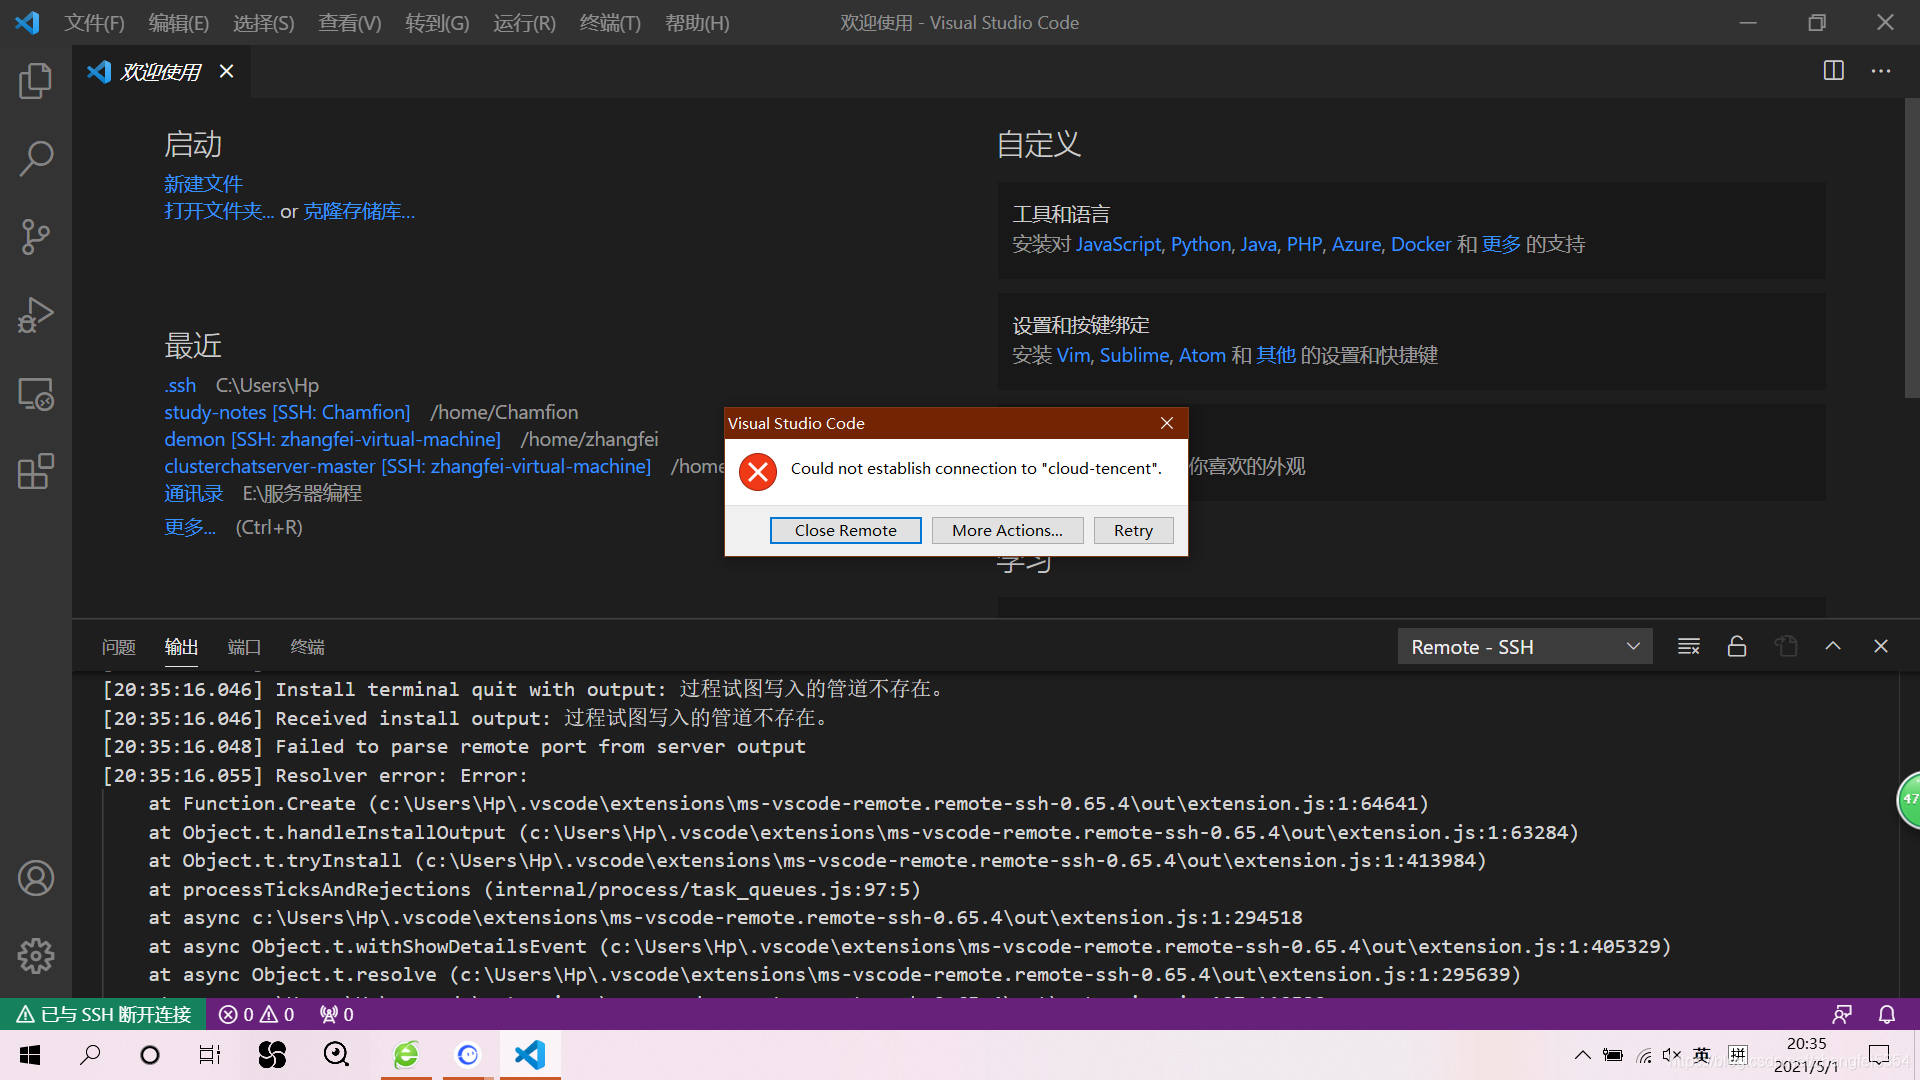The image size is (1920, 1080).
Task: Open study-notes [SSH: Chamfion] recent link
Action: click(x=287, y=412)
